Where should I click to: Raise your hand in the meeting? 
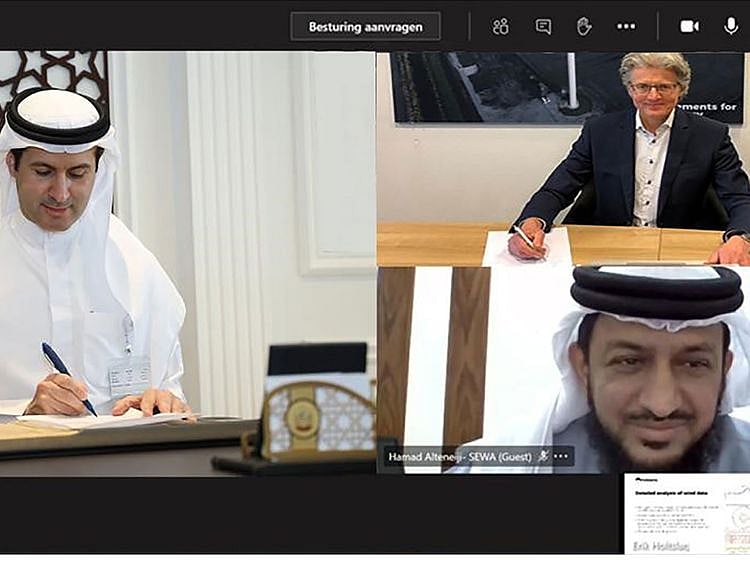tap(584, 27)
